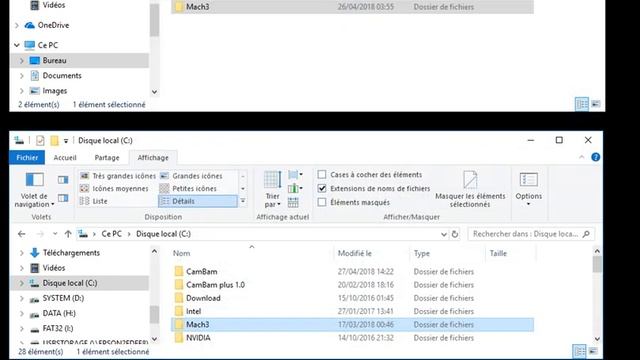640x360 pixels.
Task: Choose Très grandes icônes layout
Action: click(118, 176)
